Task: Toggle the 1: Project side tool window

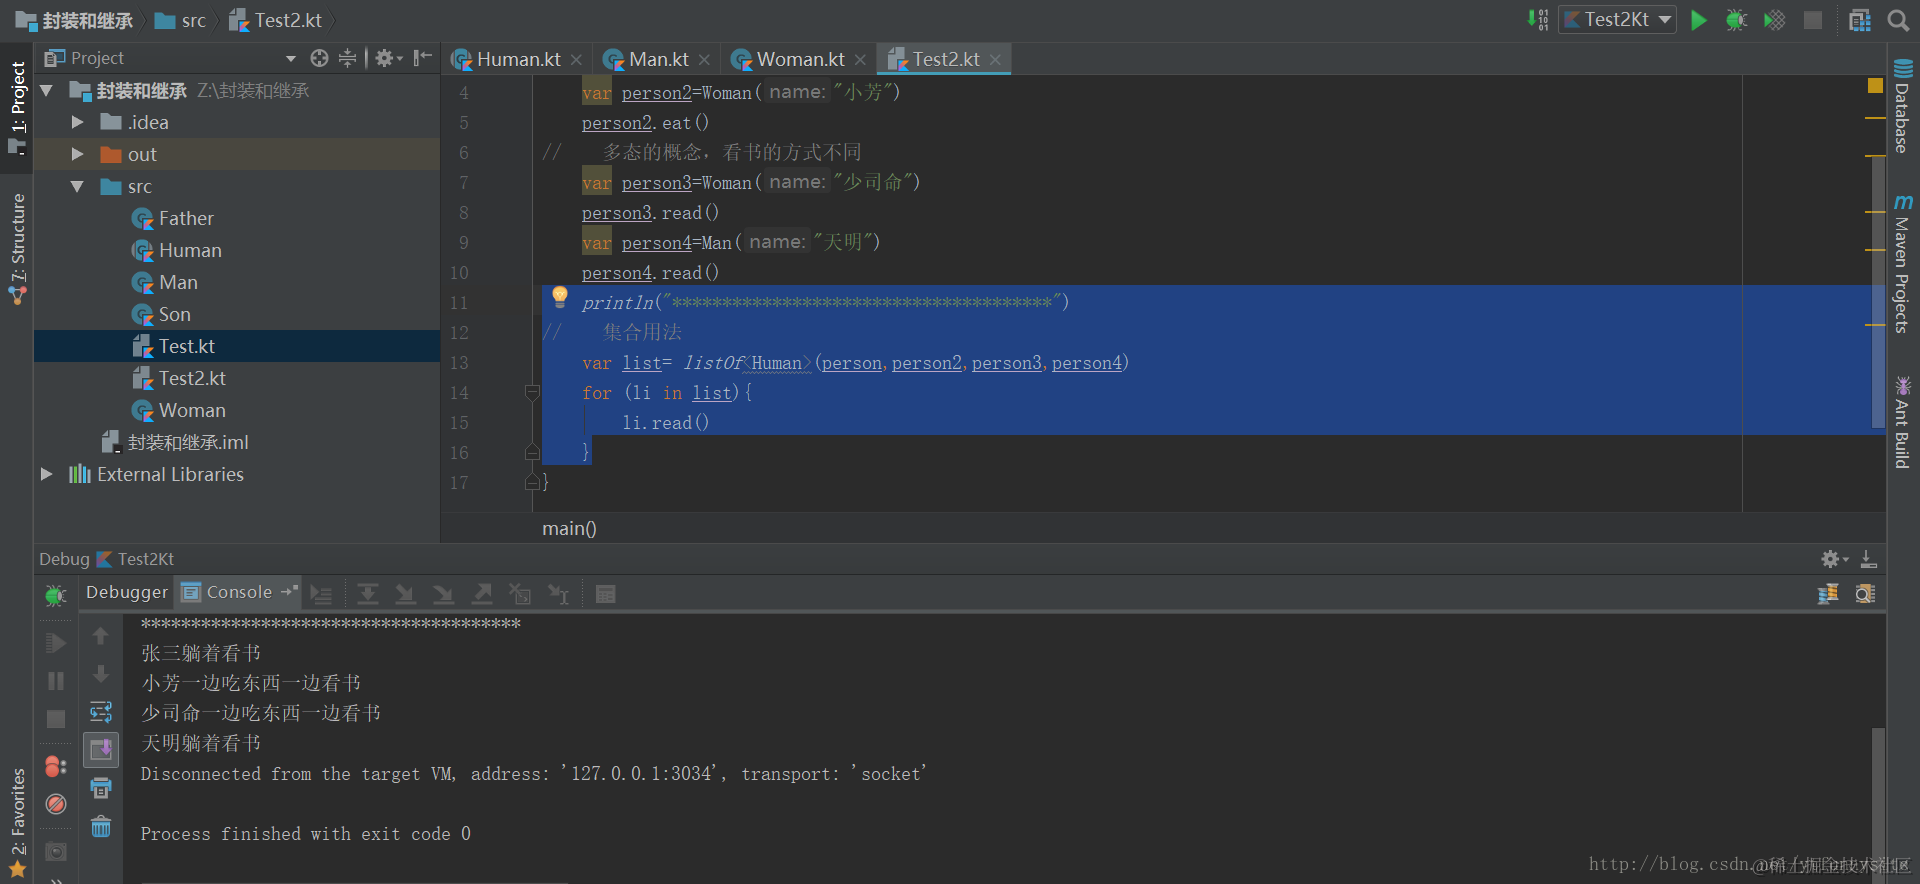Action: point(17,107)
